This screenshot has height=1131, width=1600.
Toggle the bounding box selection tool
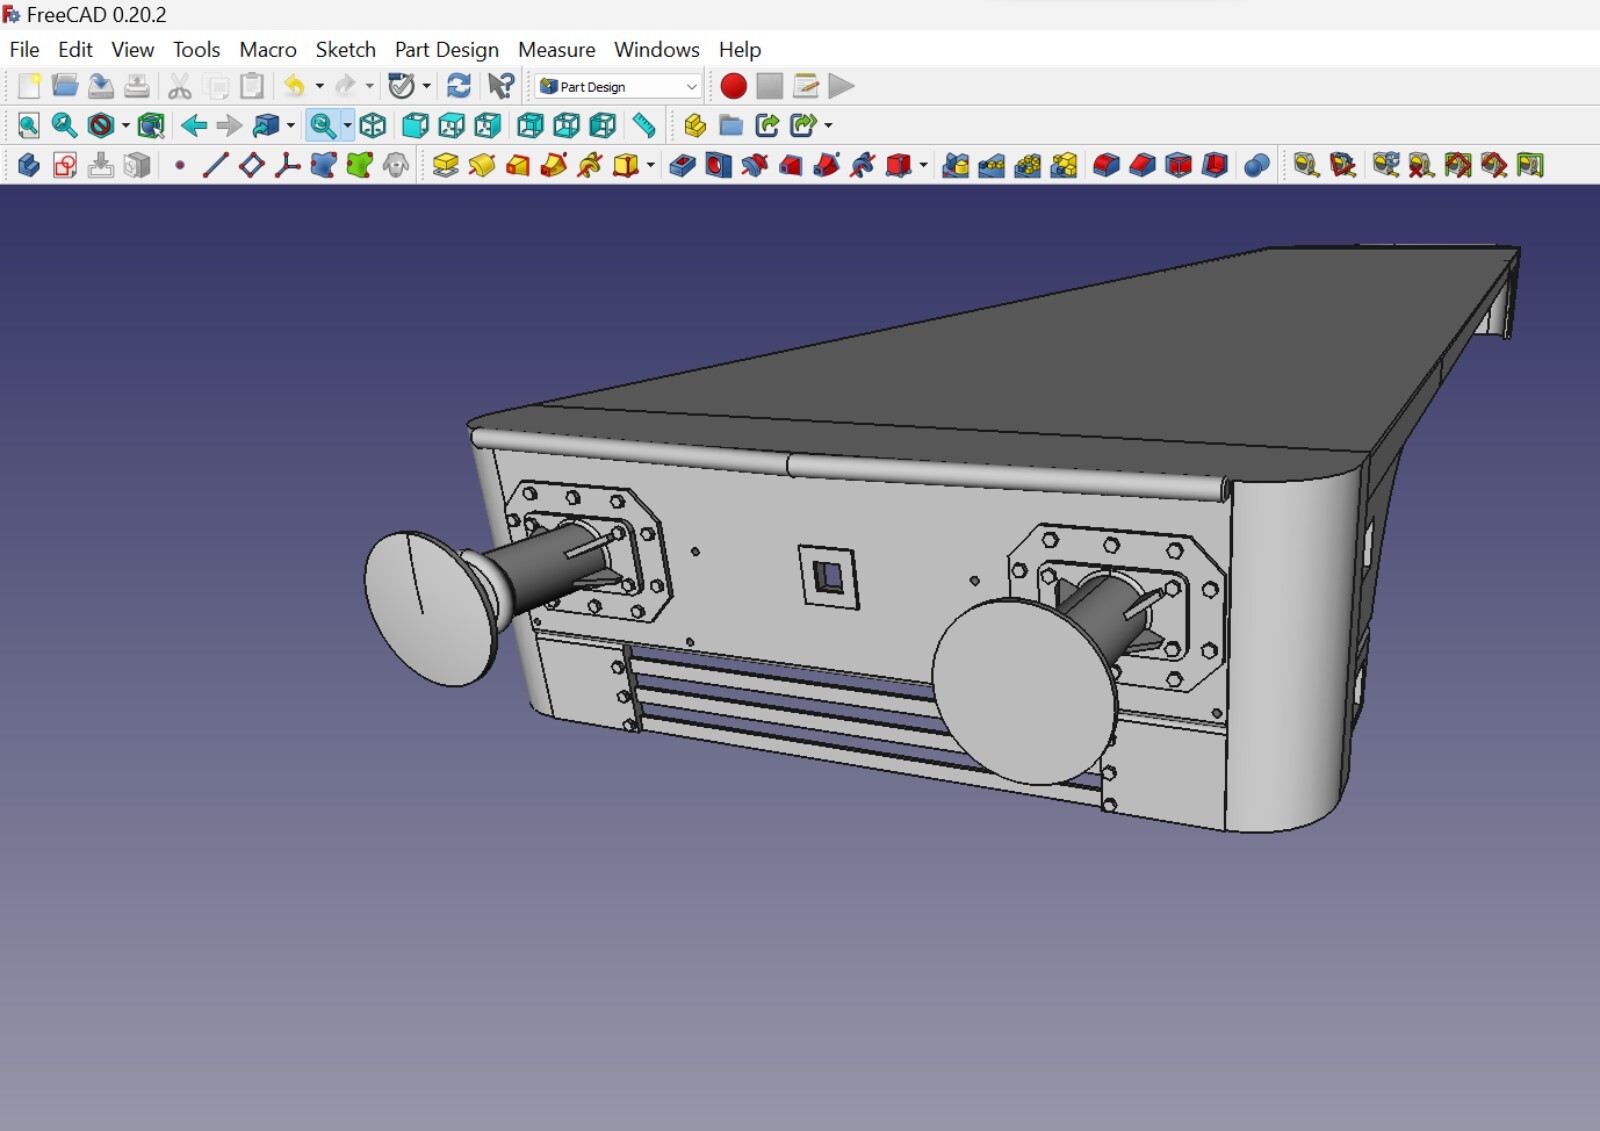tap(151, 125)
